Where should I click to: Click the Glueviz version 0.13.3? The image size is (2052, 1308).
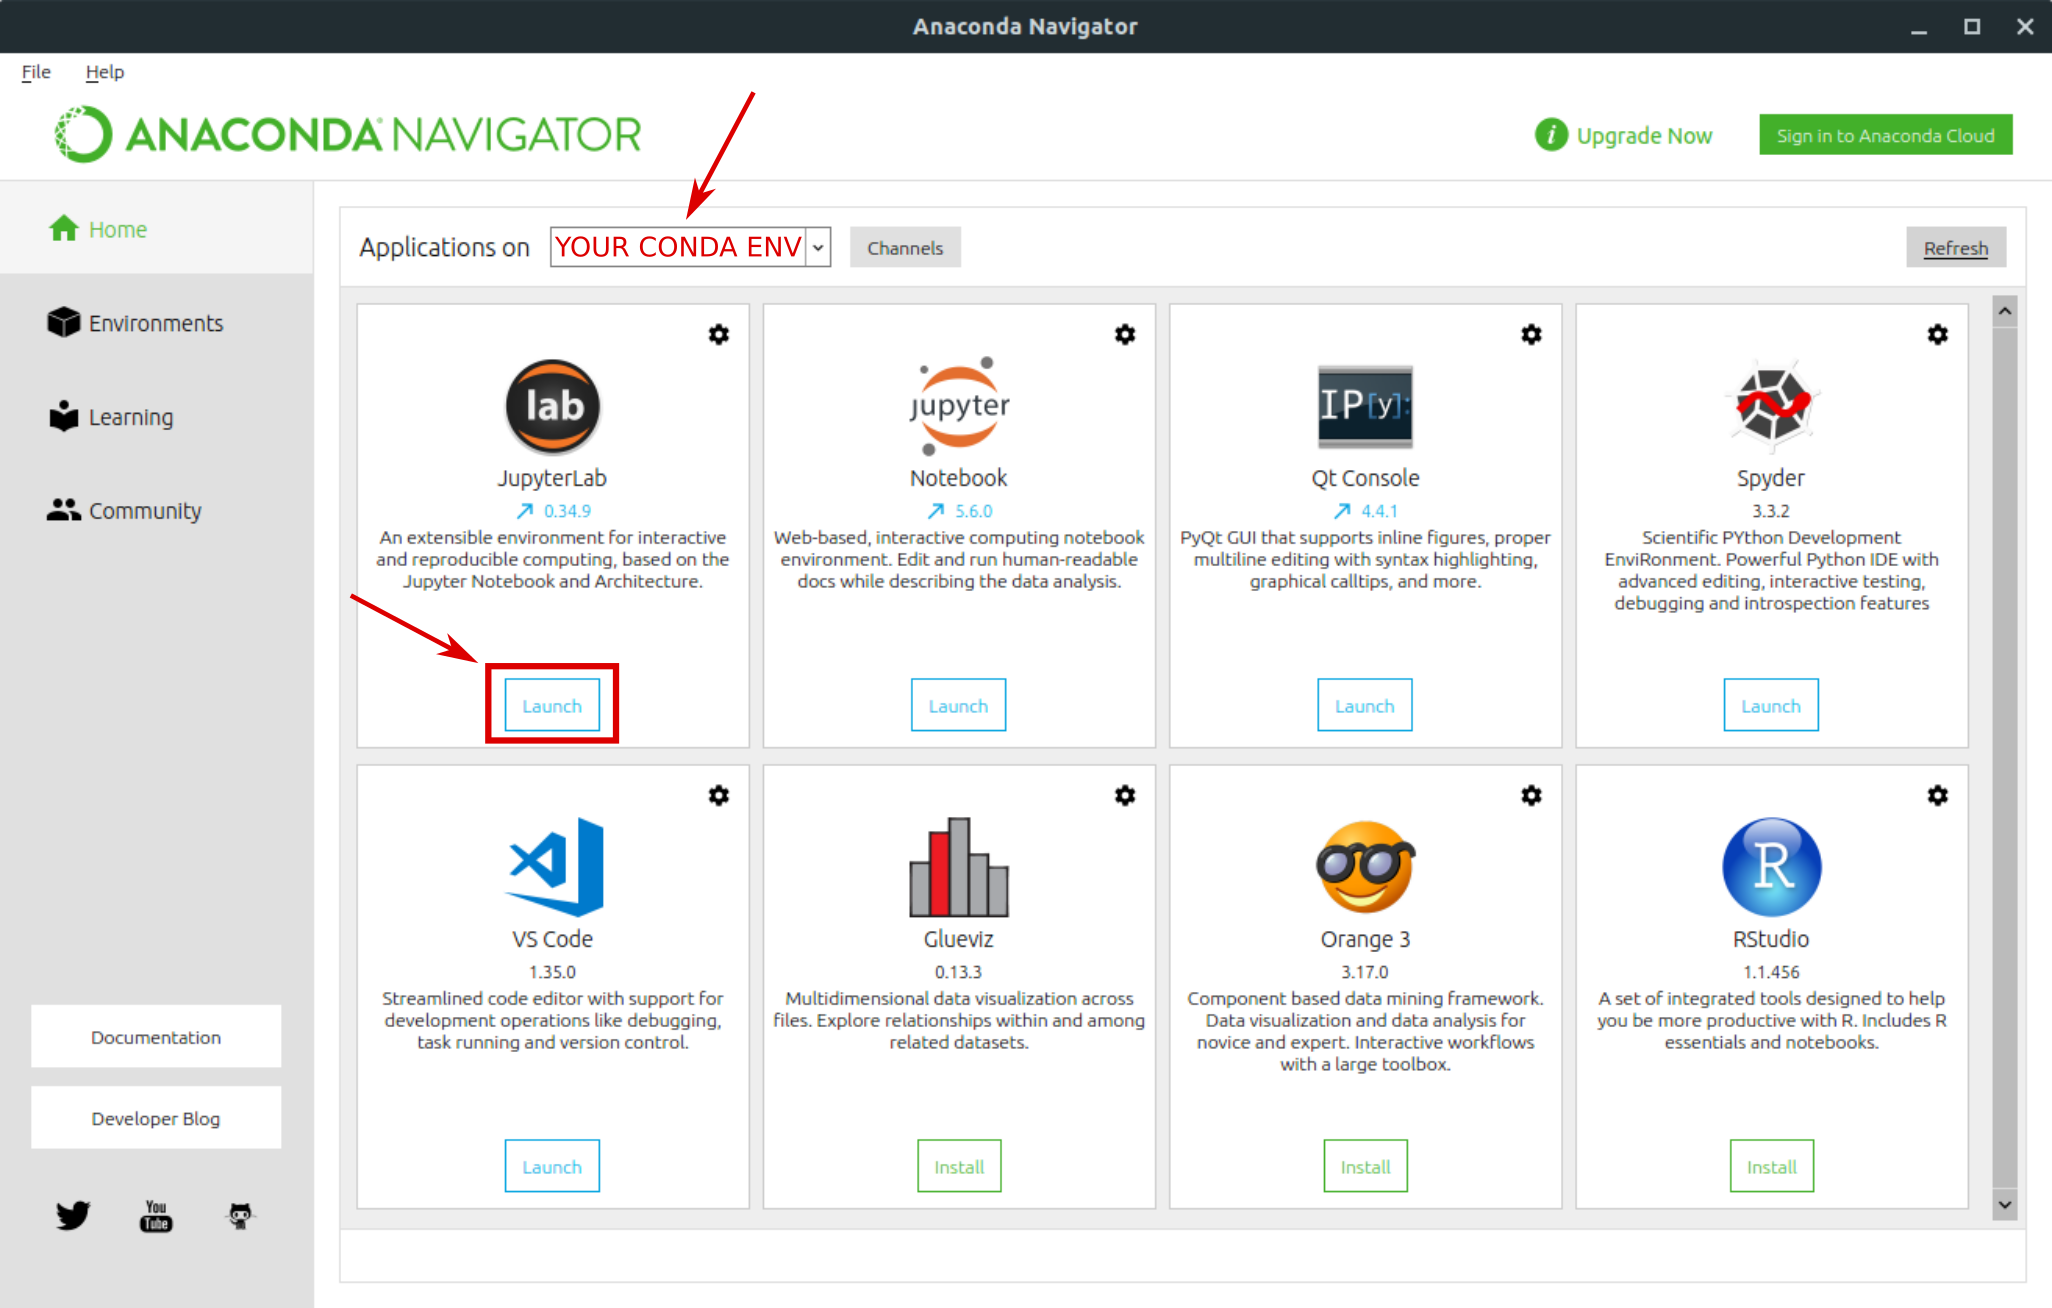(x=958, y=972)
